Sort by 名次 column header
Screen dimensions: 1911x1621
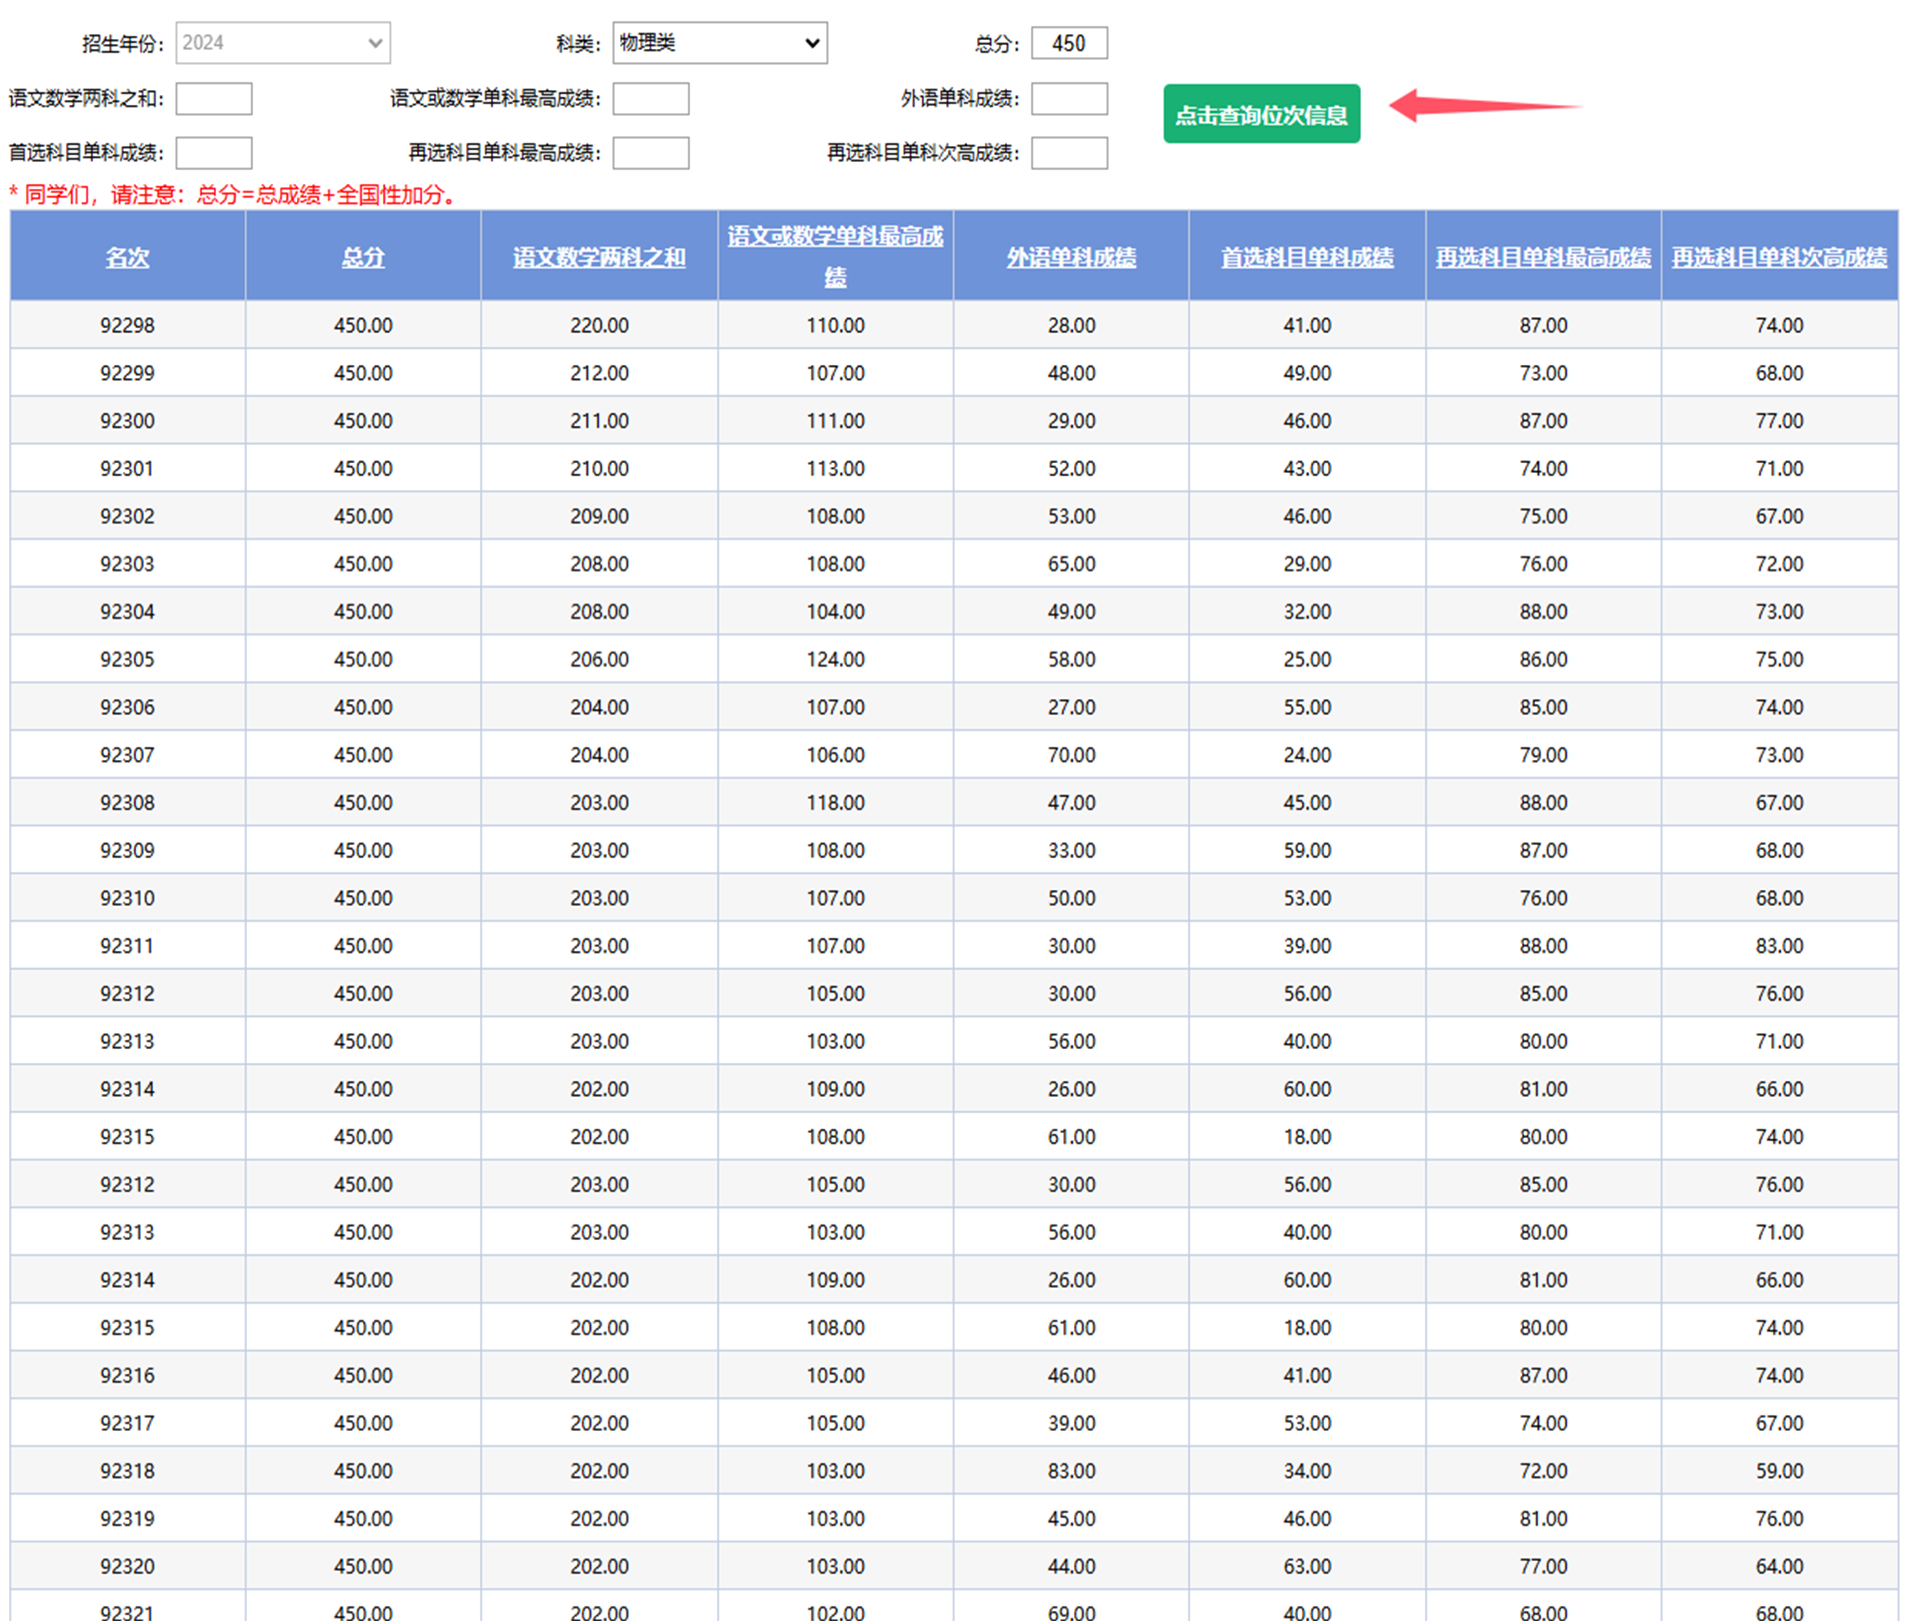click(127, 257)
